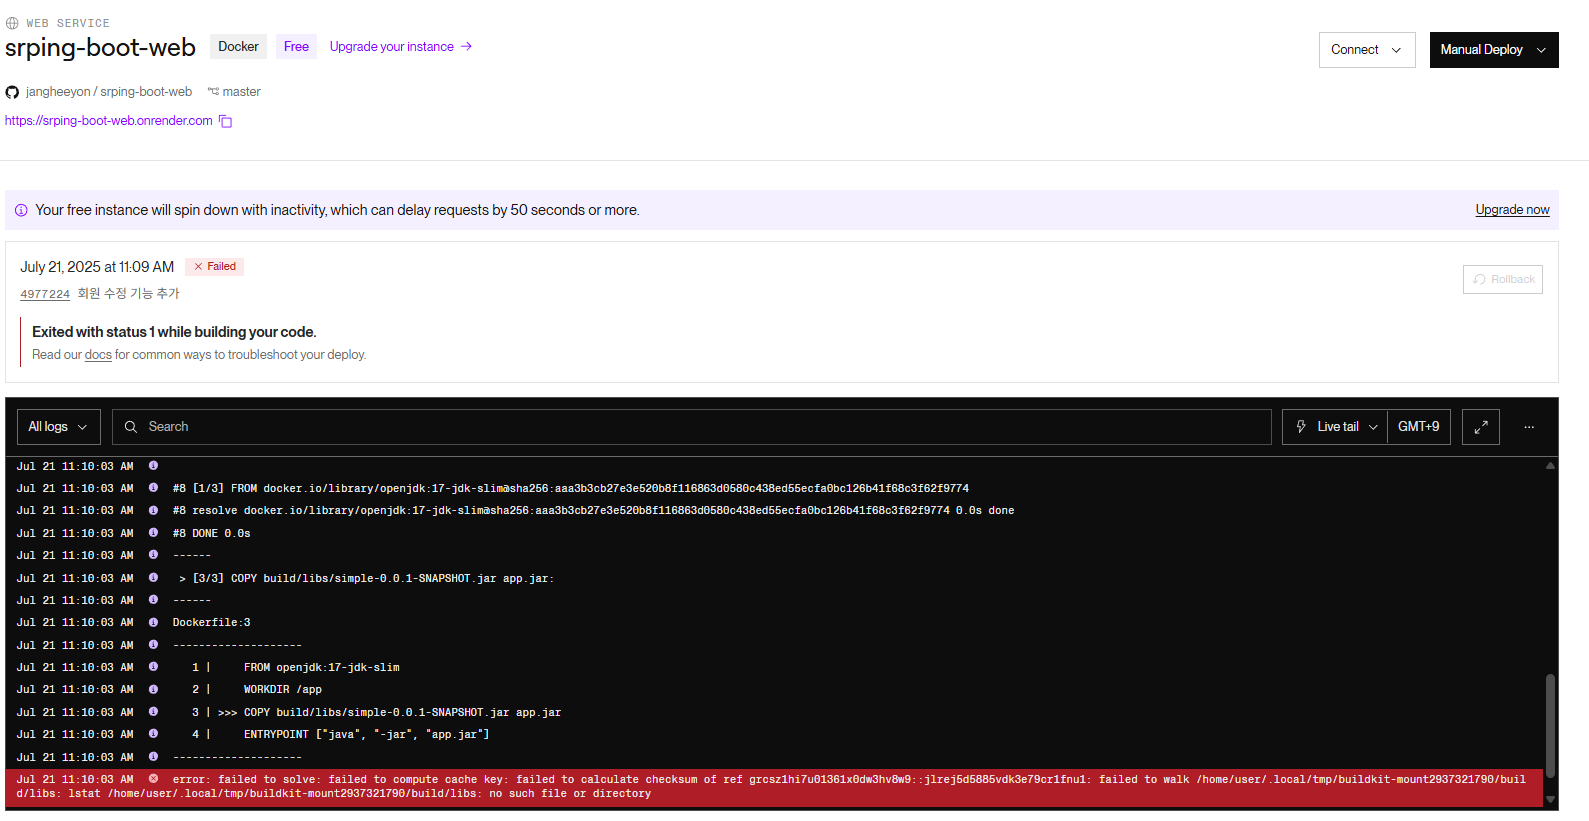Select the 'error: failed to solve' log line
This screenshot has height=821, width=1589.
pos(775,787)
